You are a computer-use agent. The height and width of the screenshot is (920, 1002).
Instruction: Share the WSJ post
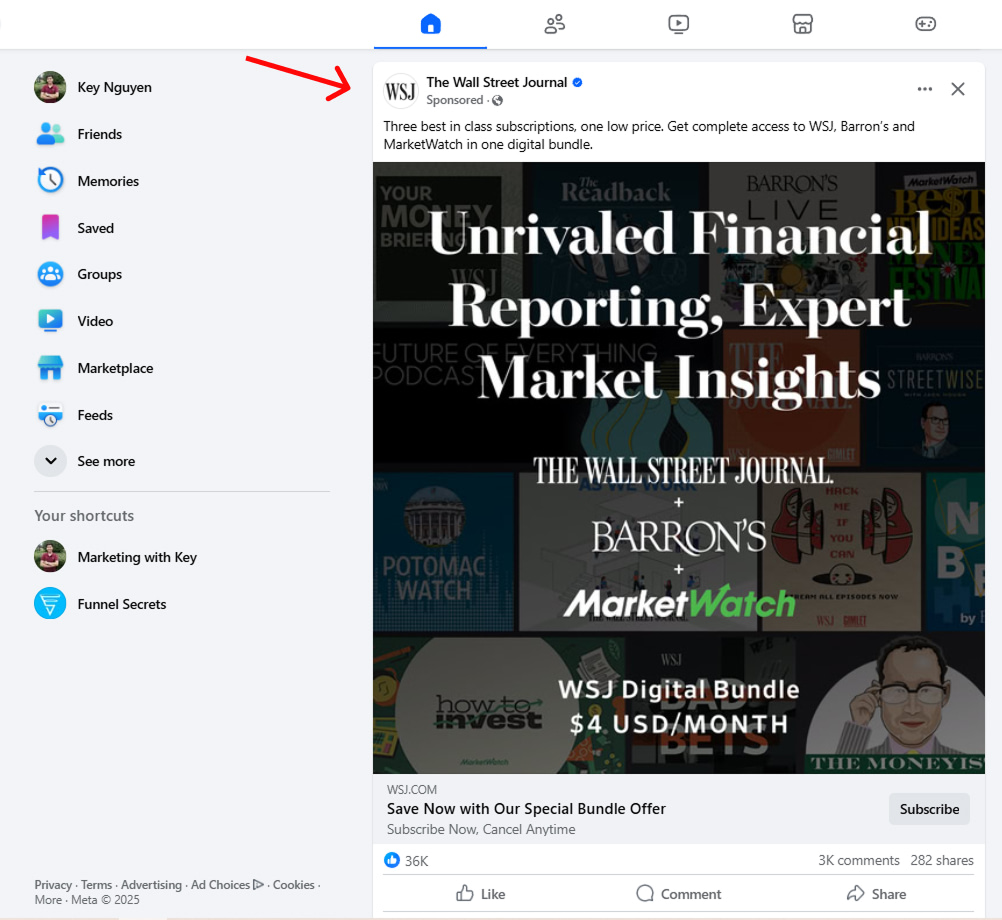click(x=876, y=894)
